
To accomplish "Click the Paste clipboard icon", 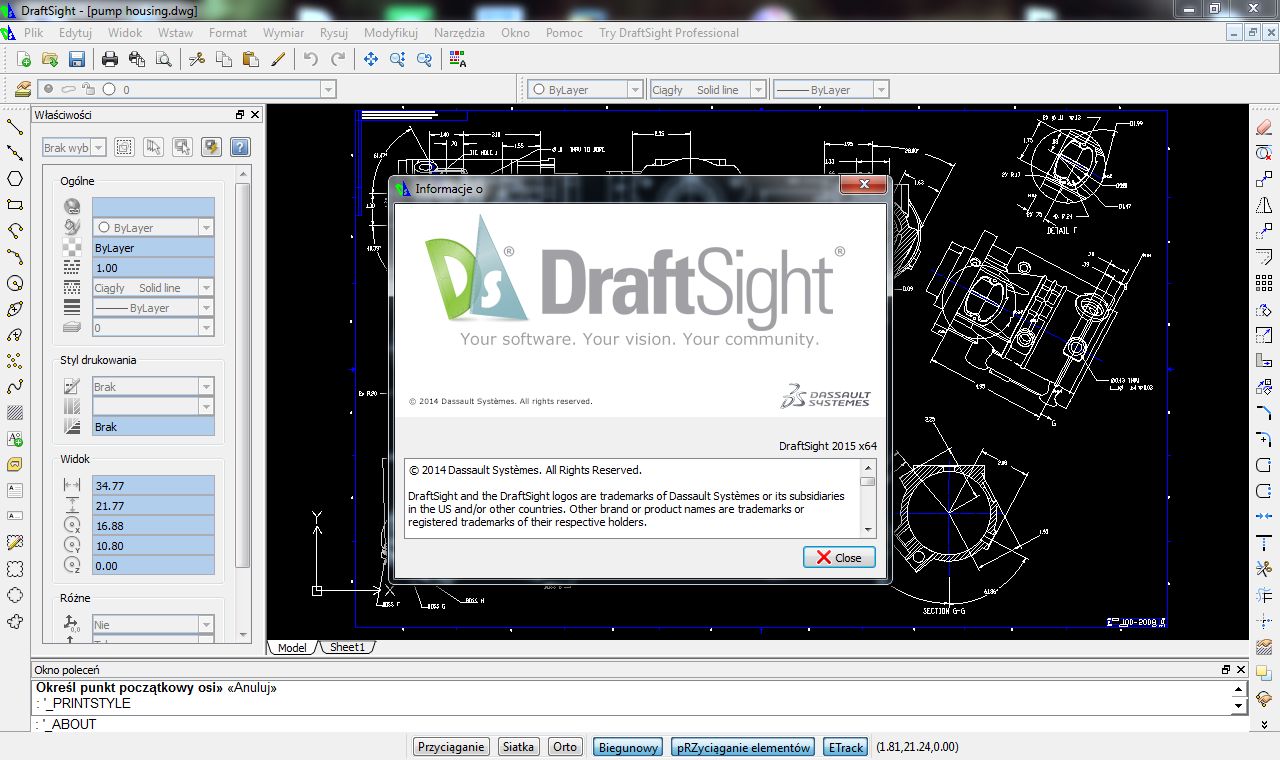I will 251,59.
